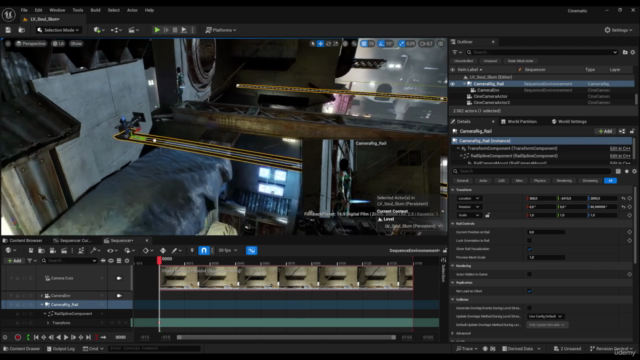Click the Stop simulation button in the main toolbar

[175, 30]
